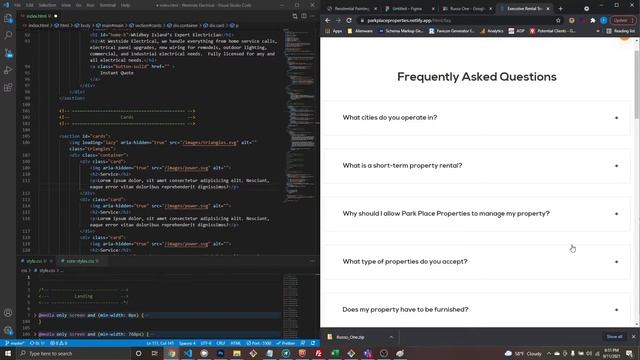
Task: Open Task View on the taskbar
Action: 155,353
